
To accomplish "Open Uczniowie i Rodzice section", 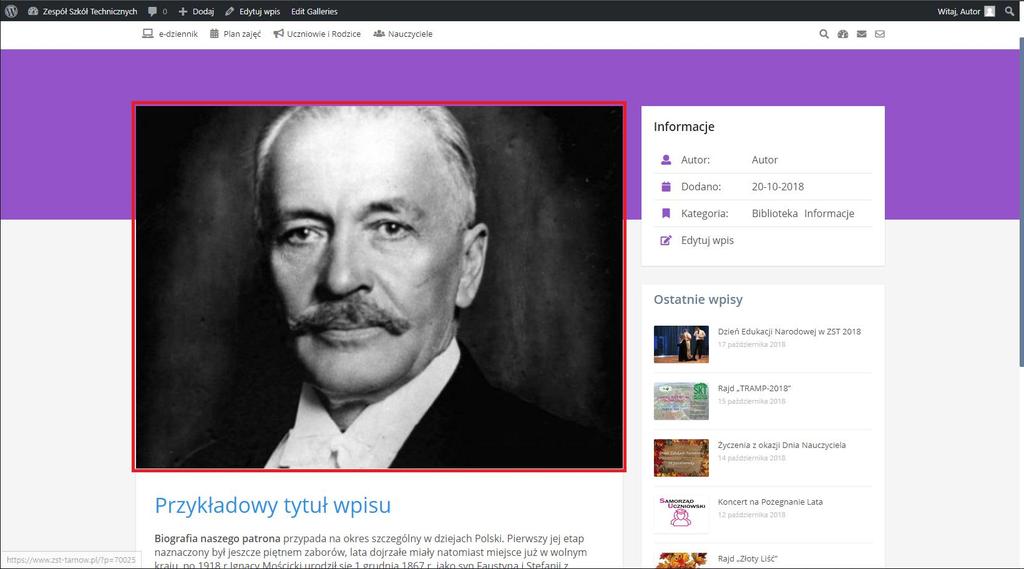I will tap(323, 34).
